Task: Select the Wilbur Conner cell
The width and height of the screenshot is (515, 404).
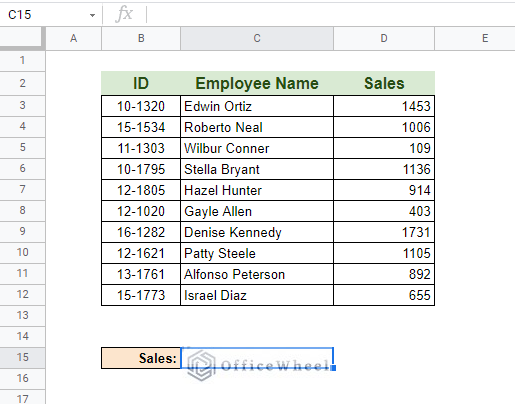Action: click(x=257, y=148)
